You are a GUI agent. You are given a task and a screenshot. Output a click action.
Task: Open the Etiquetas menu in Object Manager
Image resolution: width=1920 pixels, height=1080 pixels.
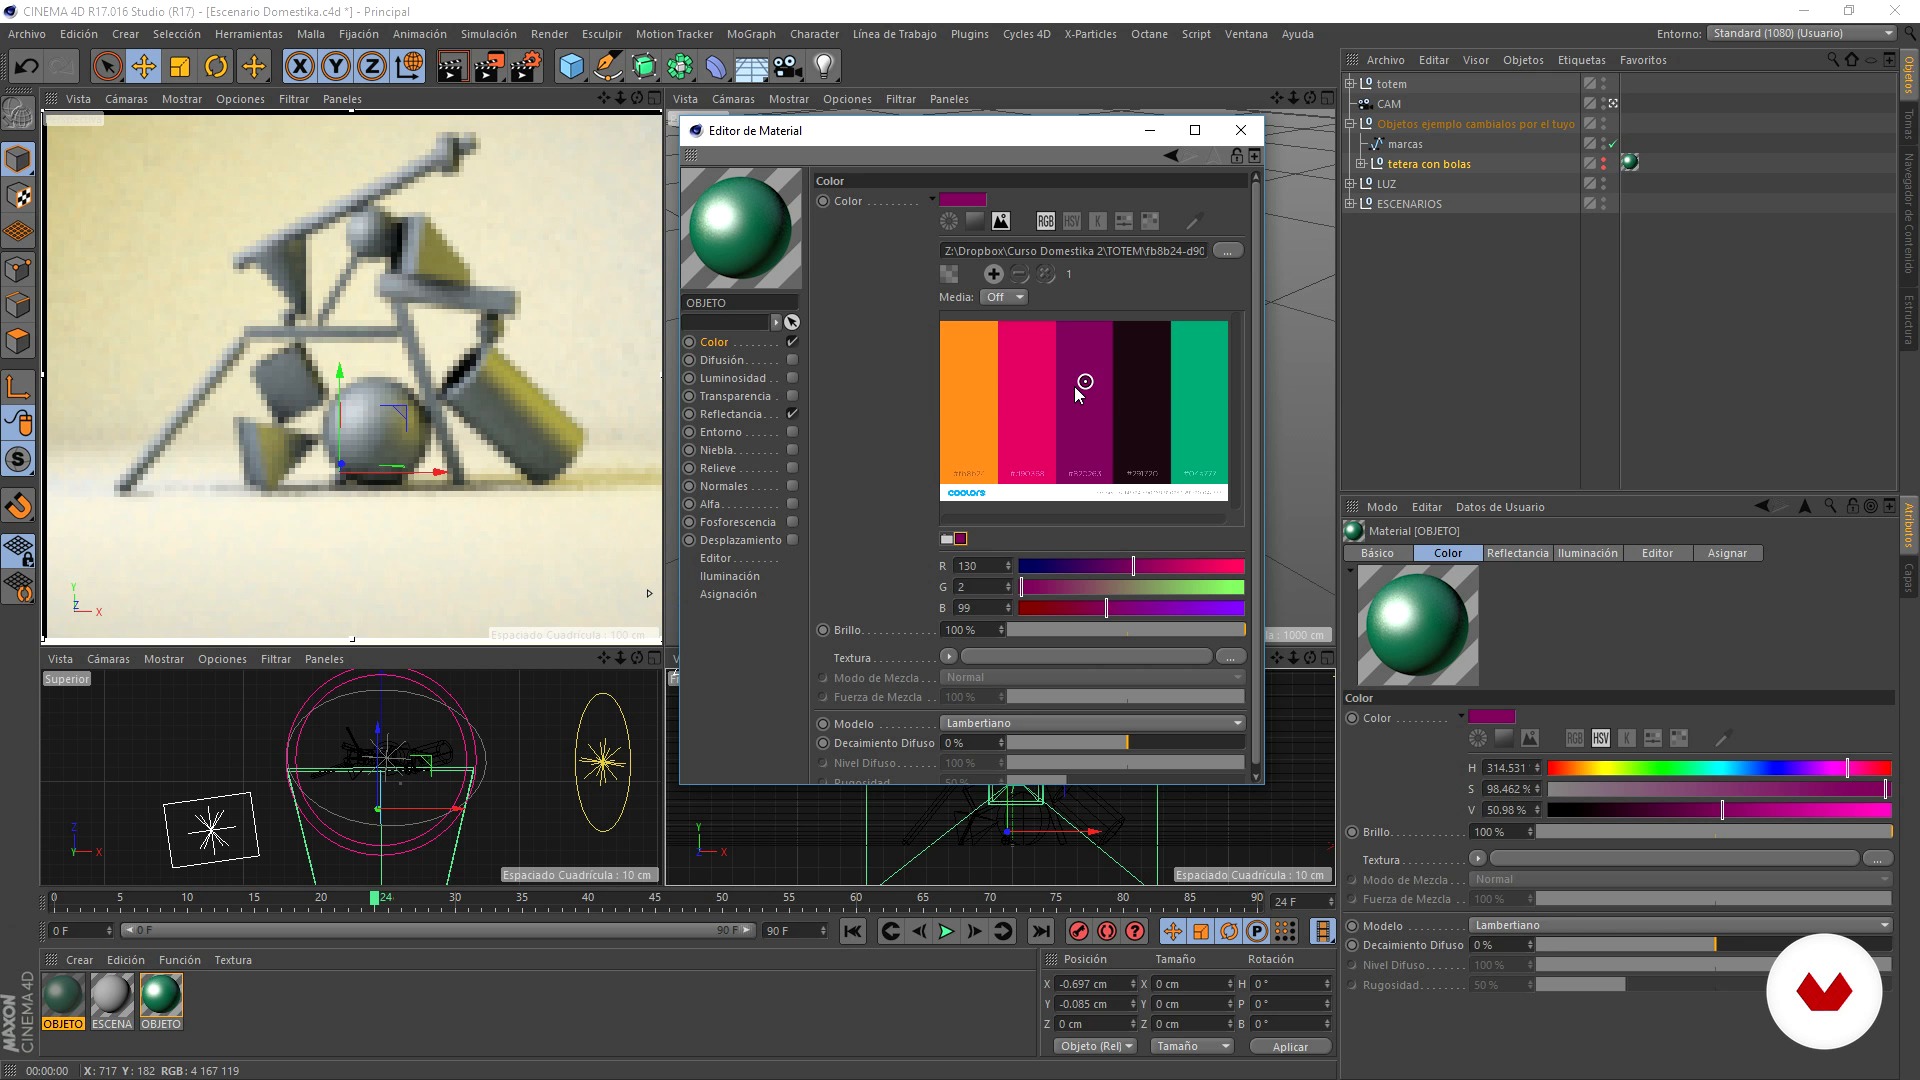pyautogui.click(x=1581, y=60)
